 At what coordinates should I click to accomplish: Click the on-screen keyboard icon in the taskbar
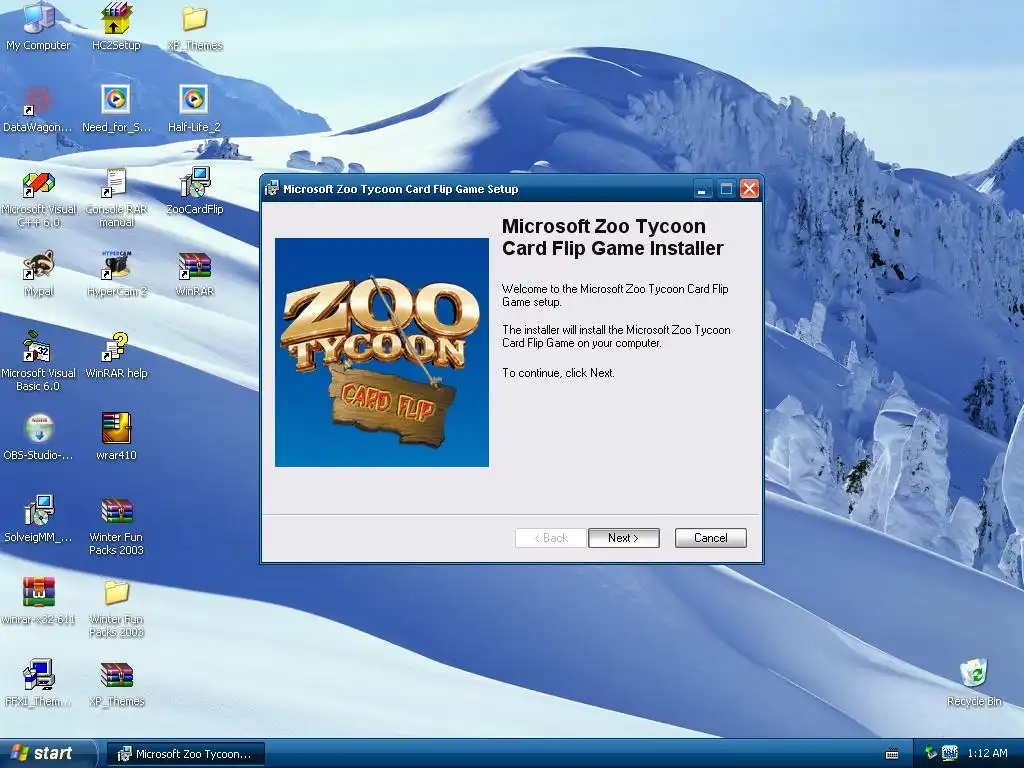(891, 754)
